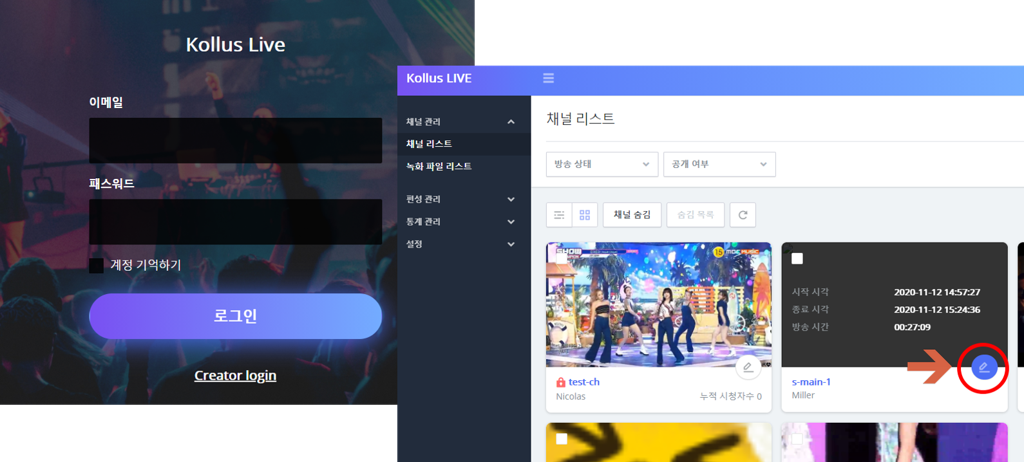Click edit pencil icon on test-ch card

click(747, 368)
